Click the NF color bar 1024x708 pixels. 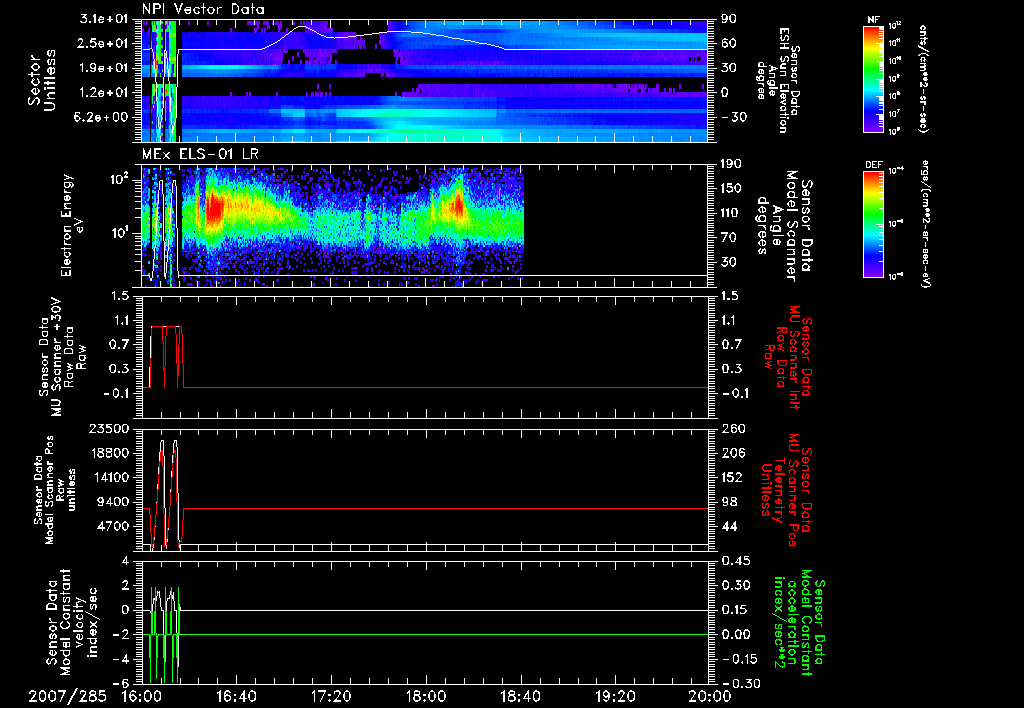(x=874, y=79)
